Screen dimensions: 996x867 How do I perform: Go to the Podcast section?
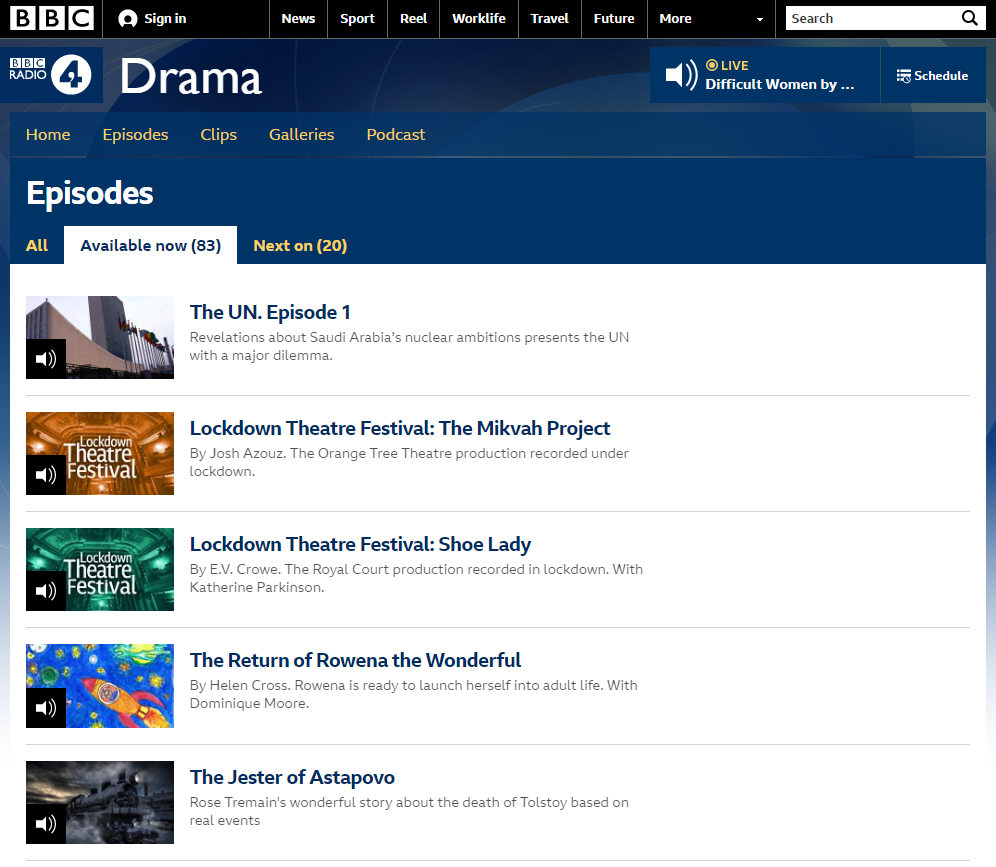[395, 134]
